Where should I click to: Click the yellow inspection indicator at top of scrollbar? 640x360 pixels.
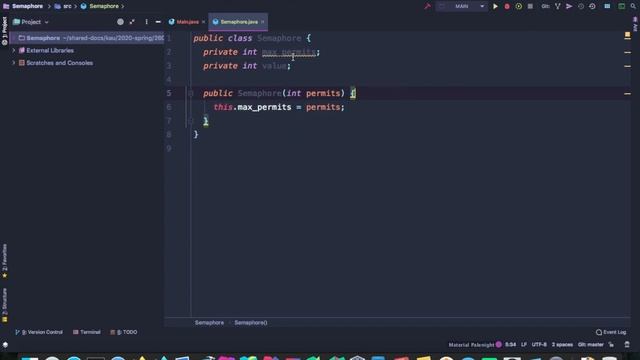[x=627, y=36]
